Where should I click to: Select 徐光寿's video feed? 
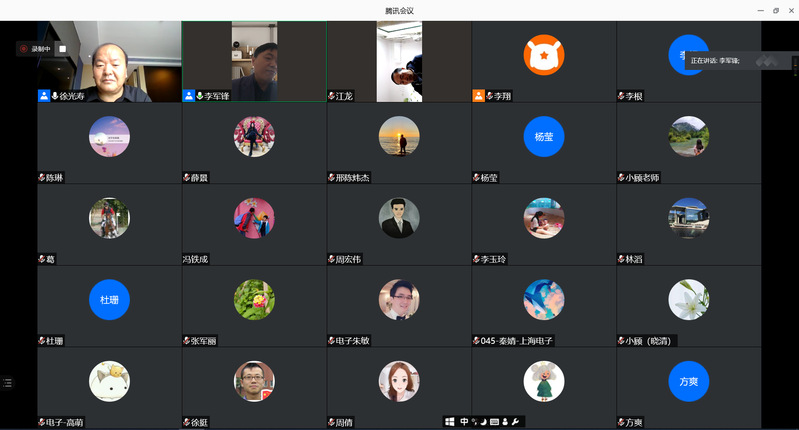point(109,60)
